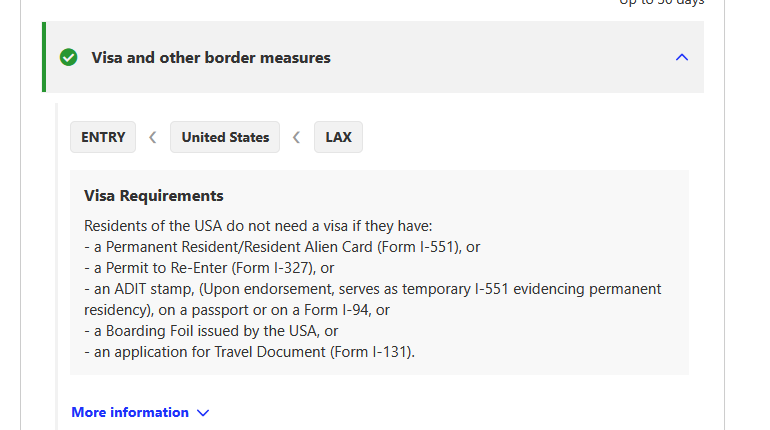
Task: Click the Travel Document (Form I-131) line
Action: pos(249,351)
